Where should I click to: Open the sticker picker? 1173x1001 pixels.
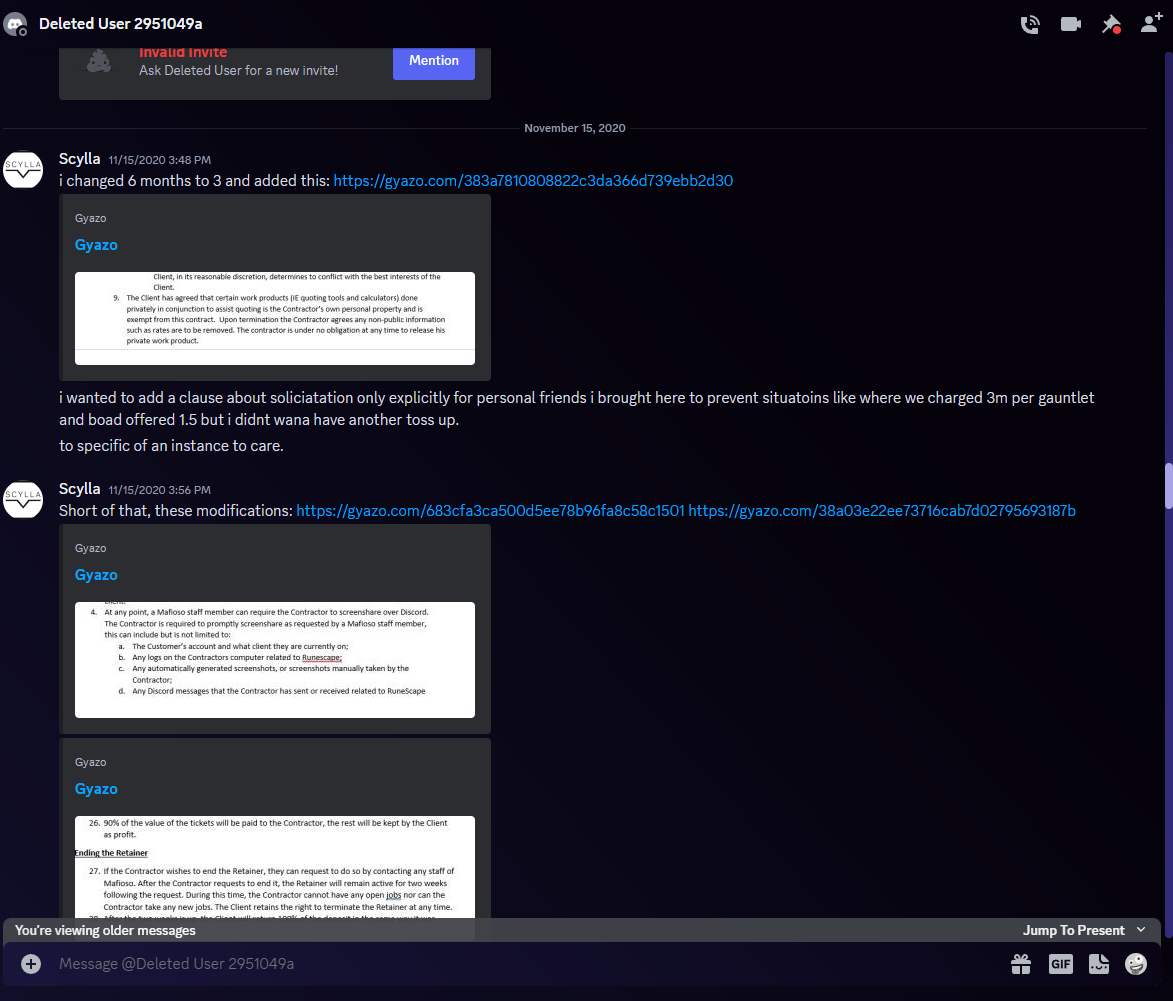[1098, 964]
